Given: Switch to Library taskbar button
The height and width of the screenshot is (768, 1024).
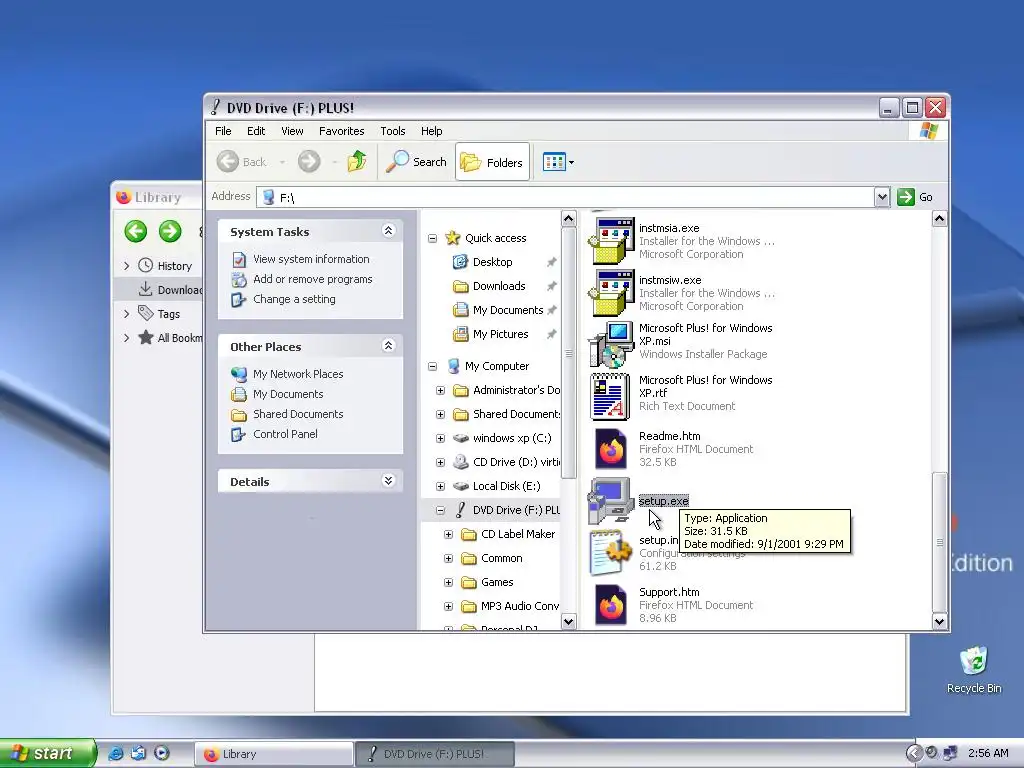Looking at the screenshot, I should click(x=274, y=754).
